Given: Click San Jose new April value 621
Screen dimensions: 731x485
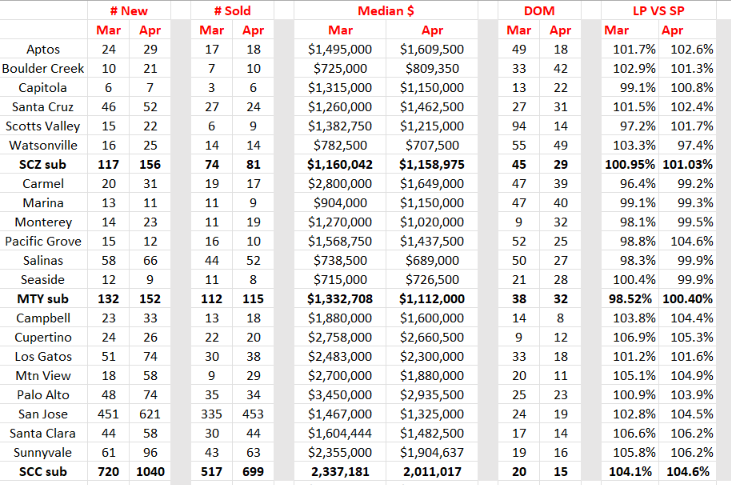Looking at the screenshot, I should pyautogui.click(x=150, y=414).
